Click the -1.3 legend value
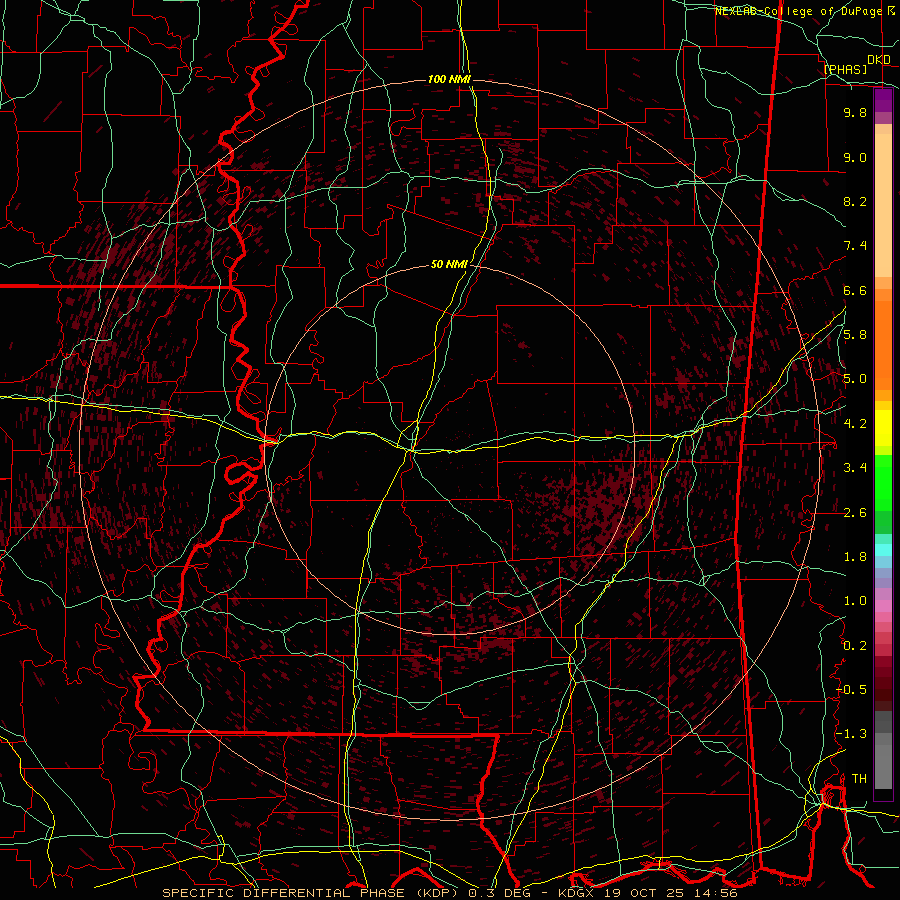Screen dimensions: 900x900 click(x=852, y=734)
